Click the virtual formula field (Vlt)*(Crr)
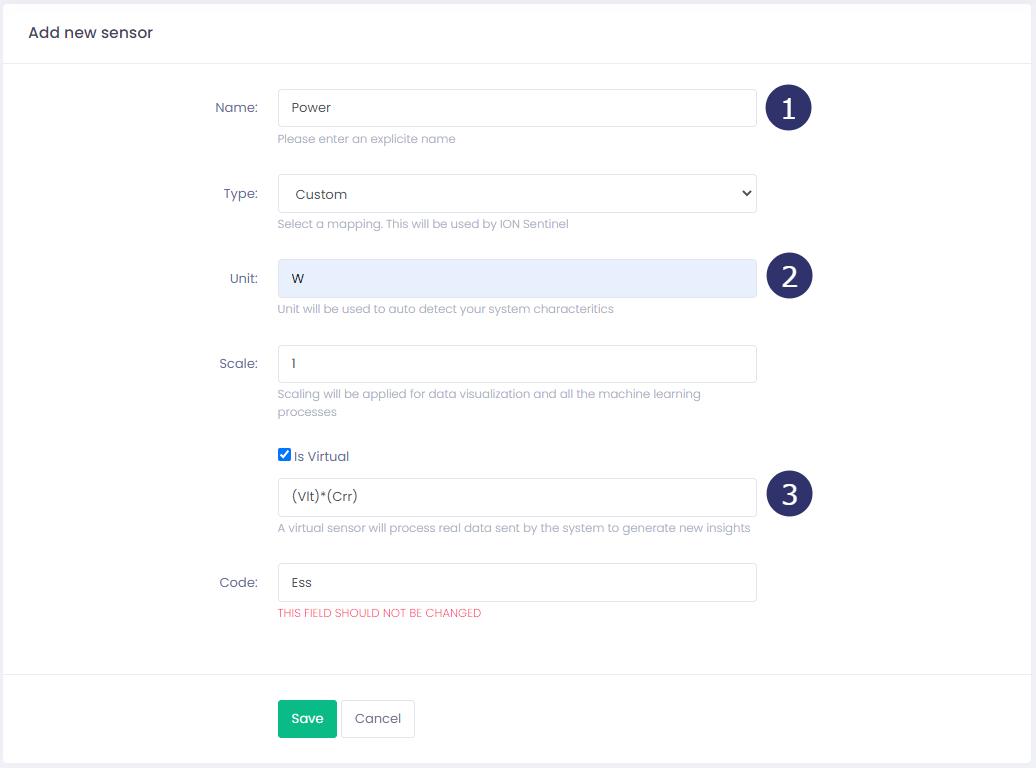Image resolution: width=1036 pixels, height=768 pixels. pos(516,497)
